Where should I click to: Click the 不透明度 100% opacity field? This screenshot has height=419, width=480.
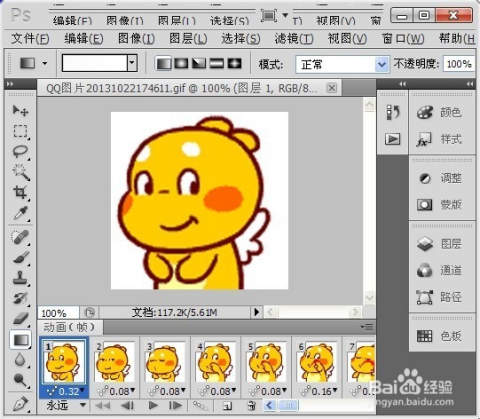coord(459,64)
